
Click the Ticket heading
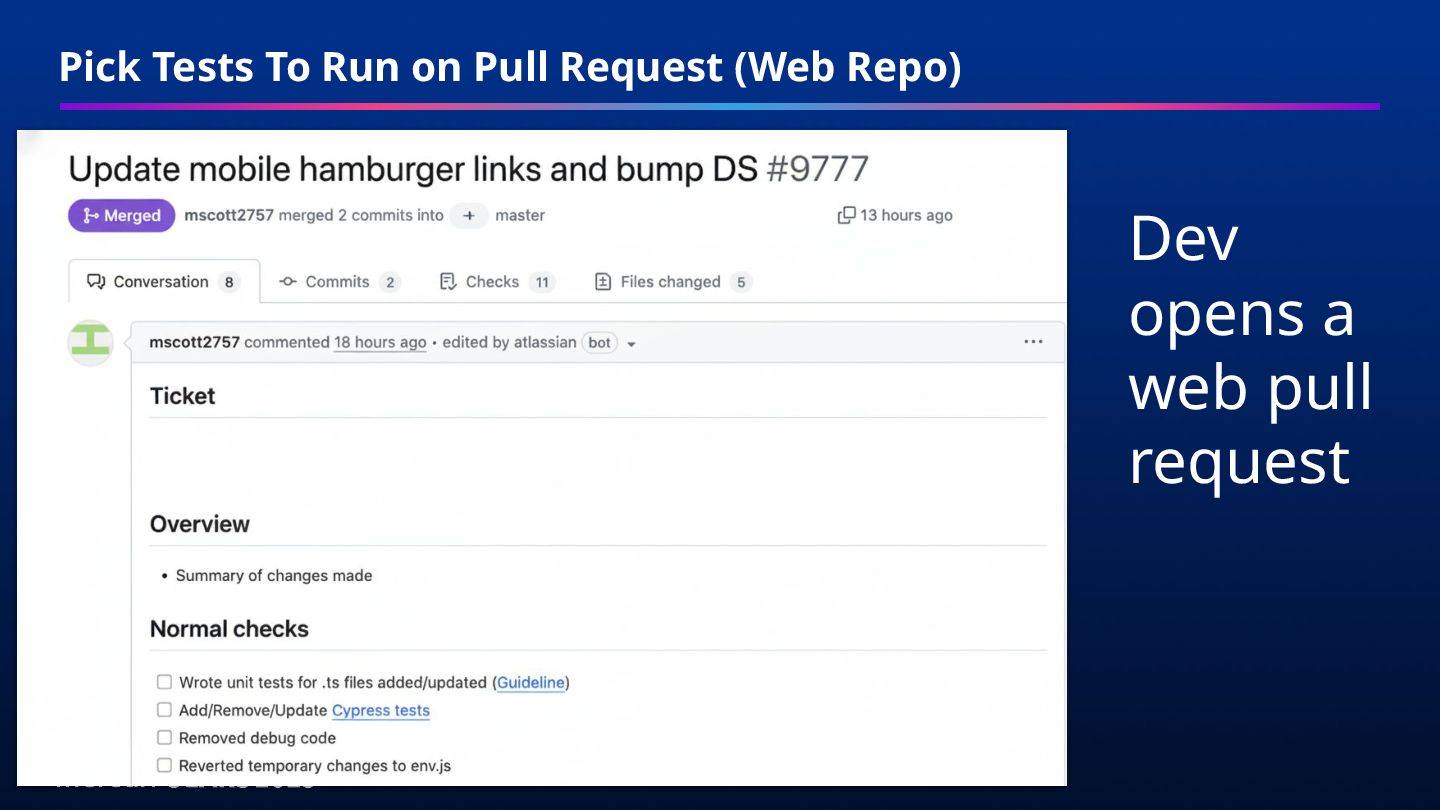pyautogui.click(x=182, y=396)
